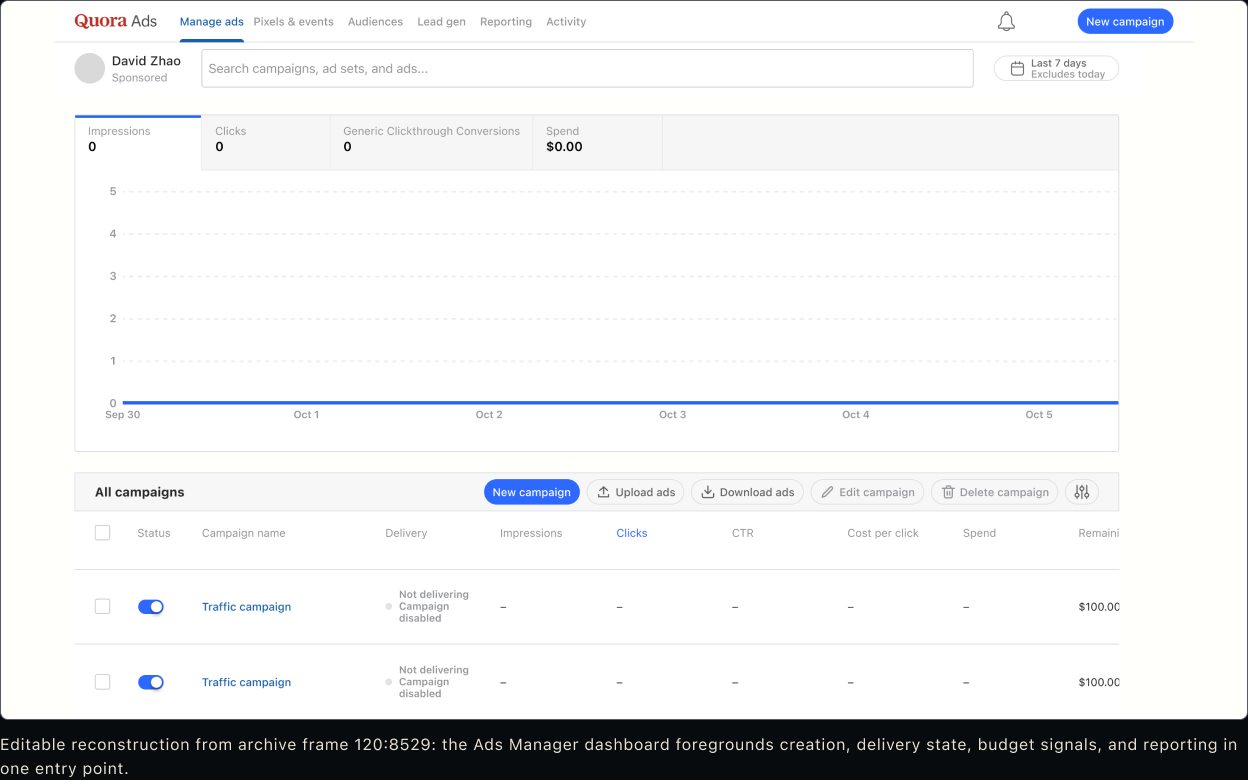Viewport: 1248px width, 780px height.
Task: Click the Download ads button
Action: 747,492
